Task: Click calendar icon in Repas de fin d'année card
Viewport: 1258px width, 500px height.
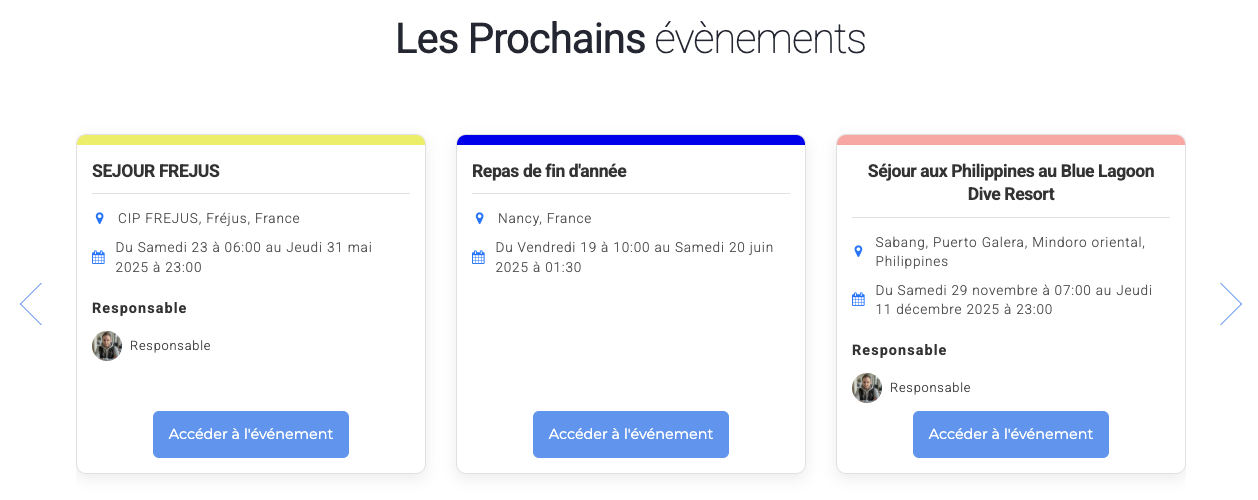Action: pyautogui.click(x=478, y=257)
